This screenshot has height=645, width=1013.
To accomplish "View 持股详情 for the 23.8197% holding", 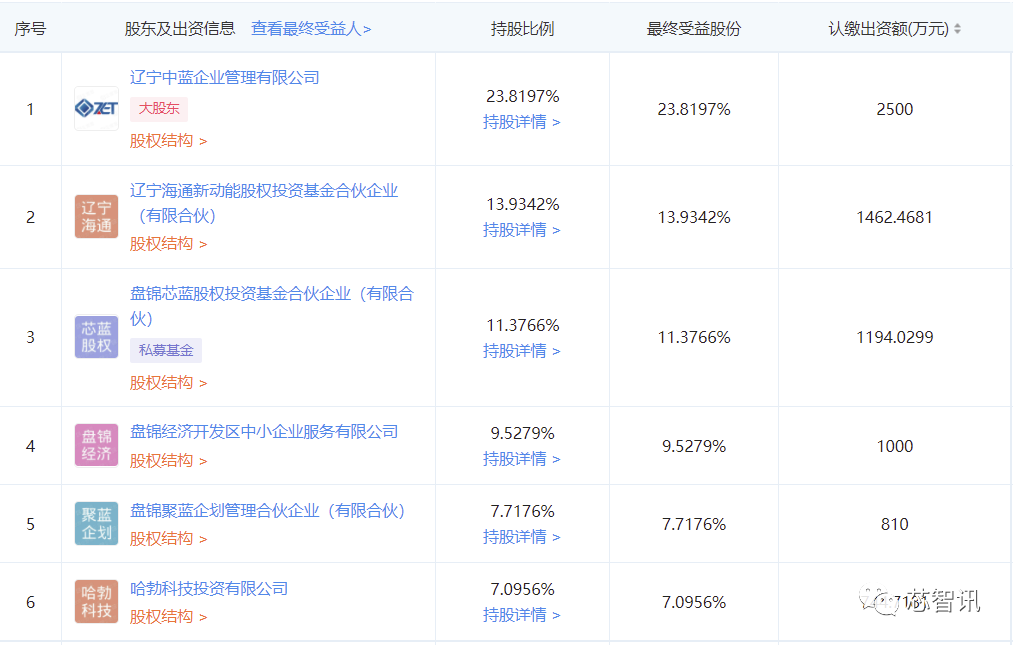I will point(522,122).
